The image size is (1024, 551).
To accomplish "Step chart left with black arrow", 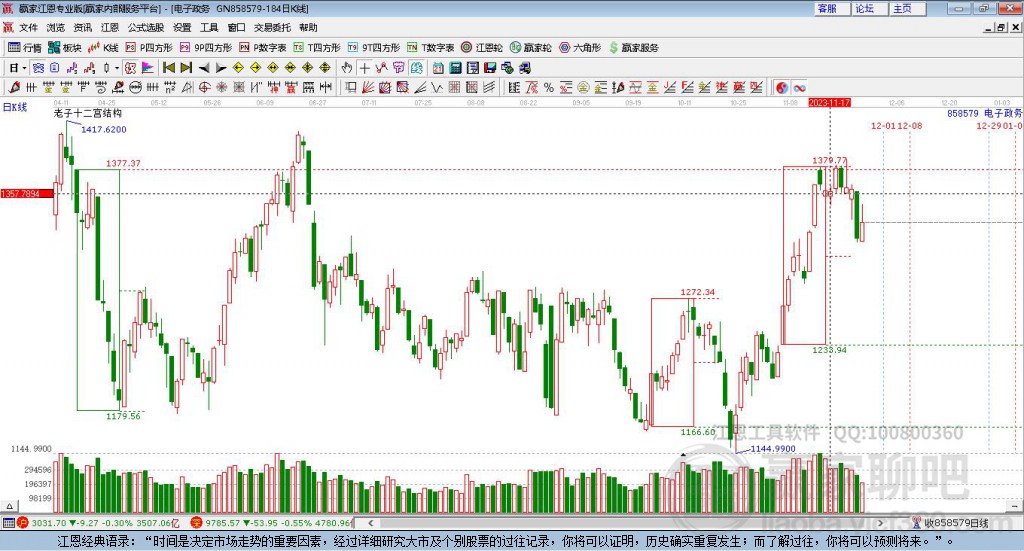I will 204,67.
